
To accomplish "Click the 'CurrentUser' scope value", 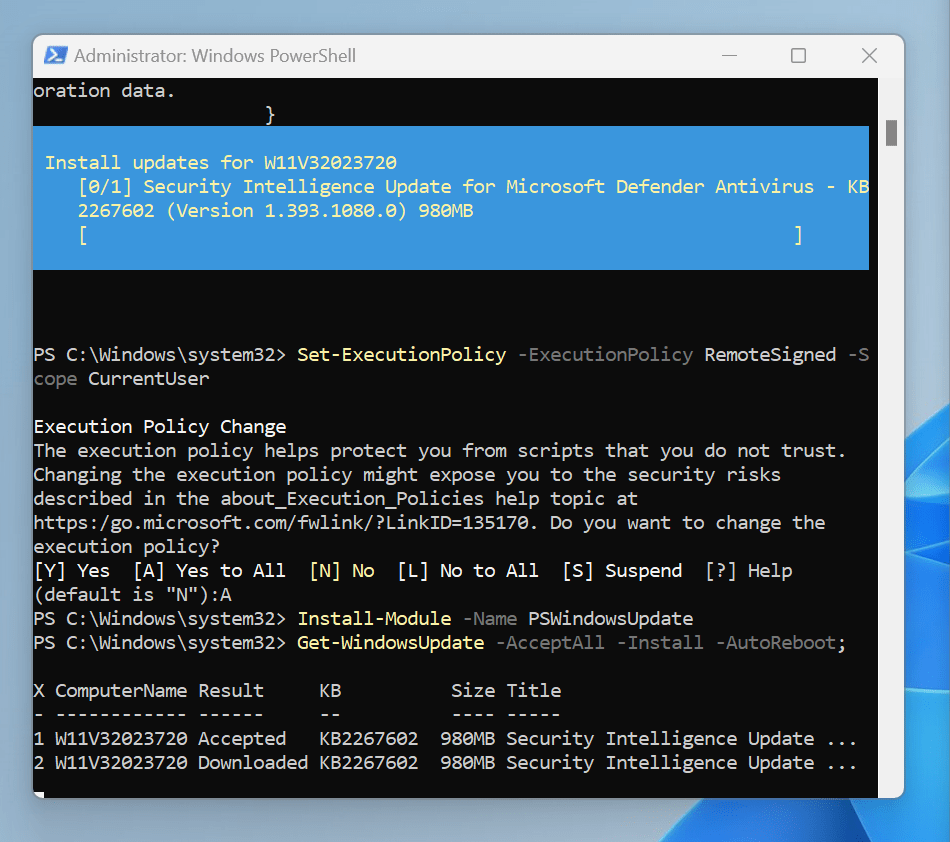I will 148,379.
